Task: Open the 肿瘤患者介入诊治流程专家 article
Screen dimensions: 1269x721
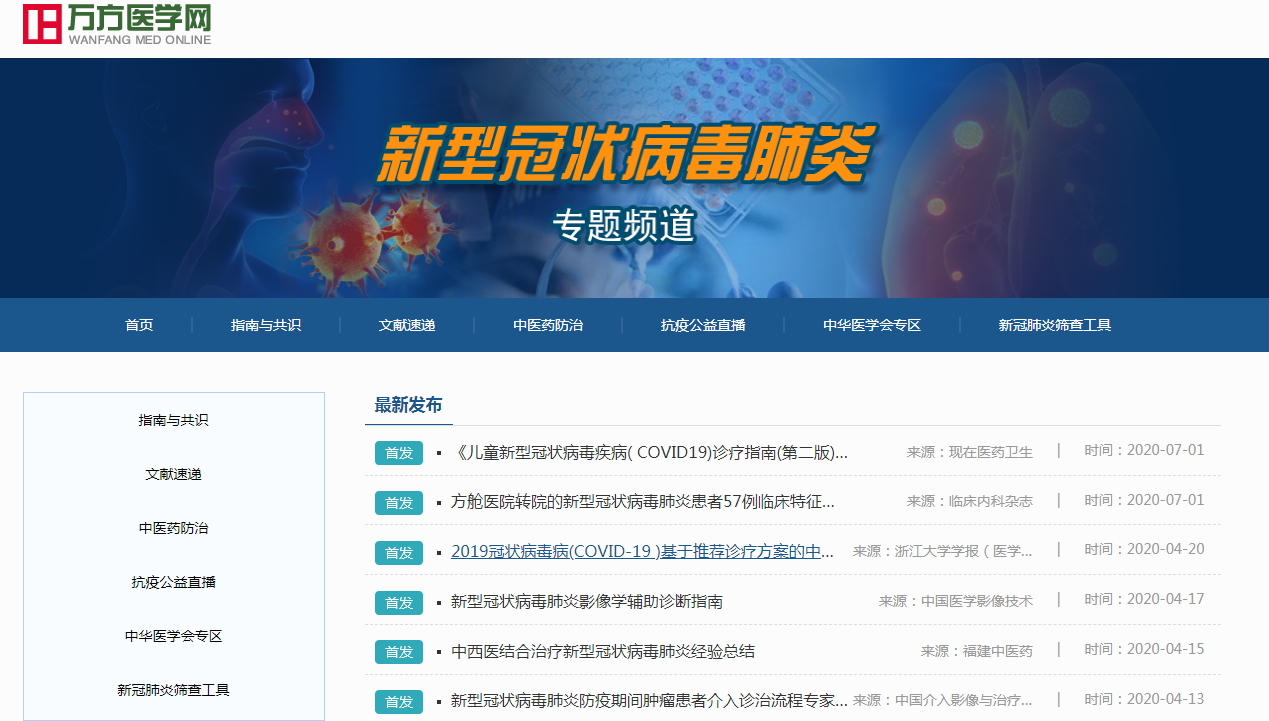Action: (650, 701)
